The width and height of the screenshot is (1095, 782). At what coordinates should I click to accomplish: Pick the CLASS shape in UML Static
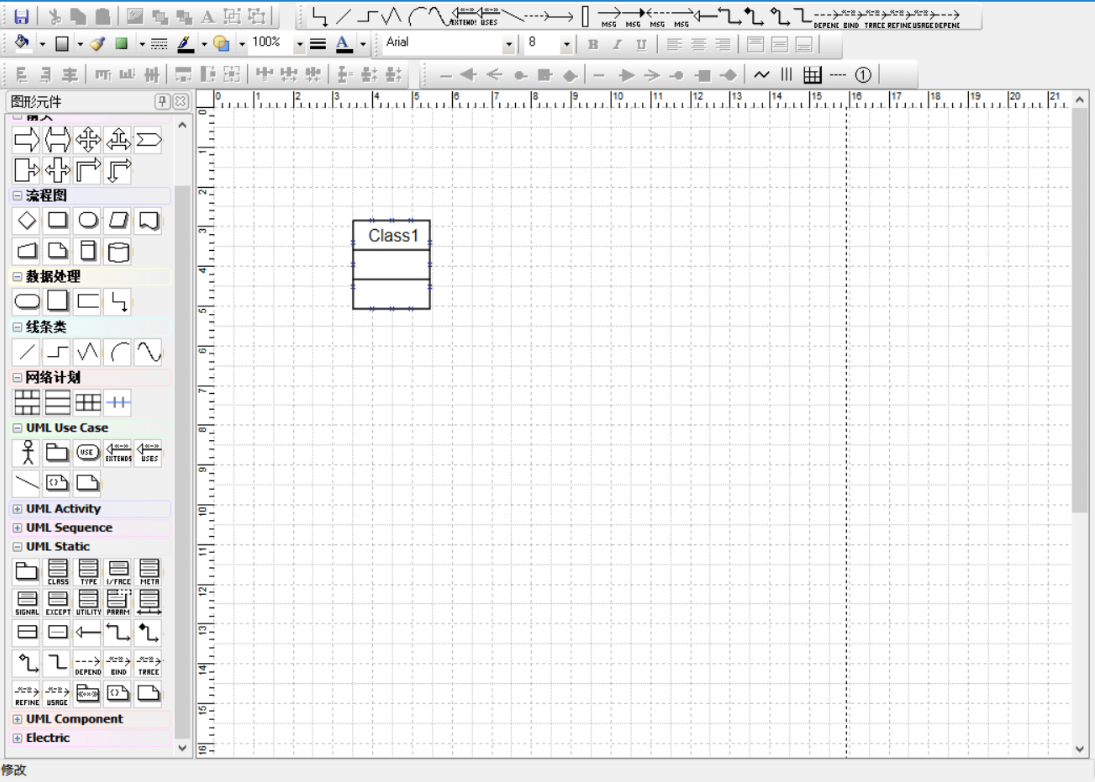tap(58, 572)
